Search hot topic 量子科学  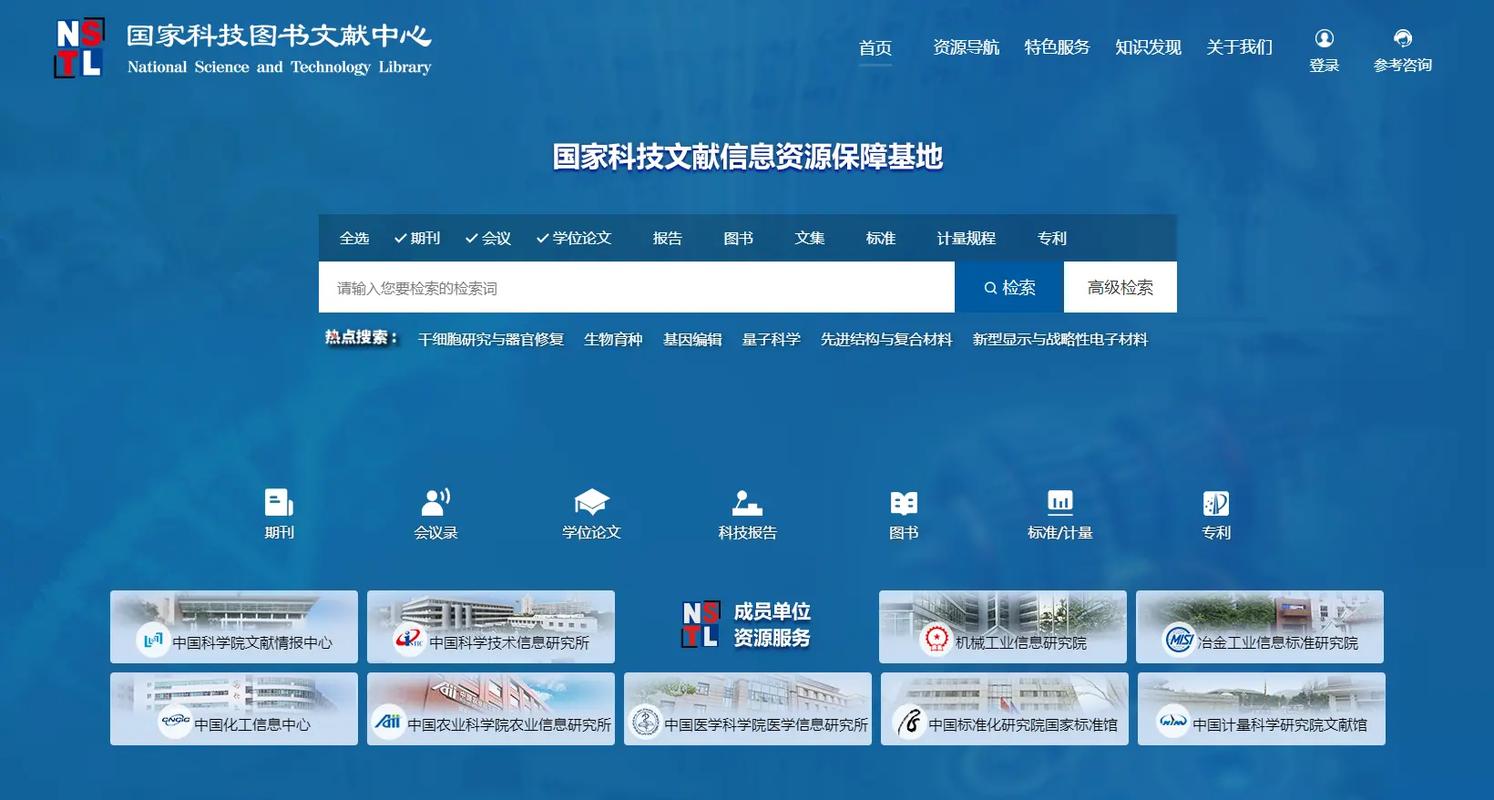pyautogui.click(x=771, y=339)
